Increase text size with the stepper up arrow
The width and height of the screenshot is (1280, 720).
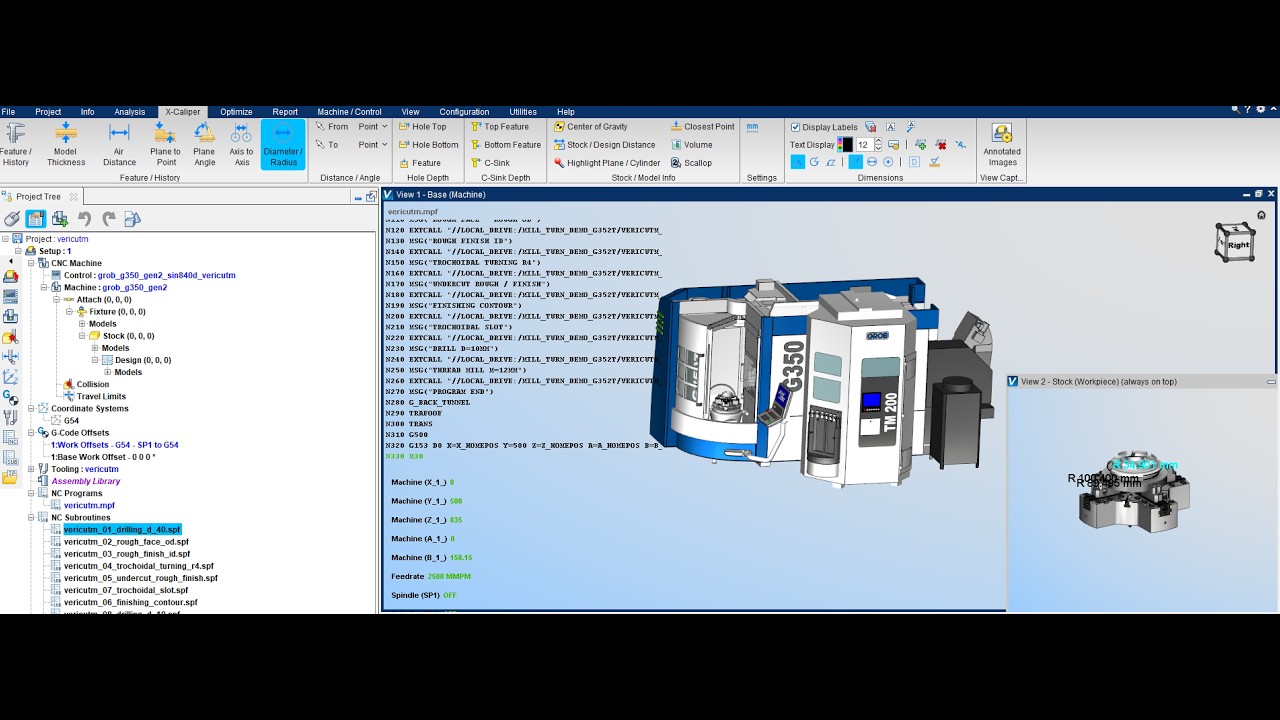tap(878, 140)
